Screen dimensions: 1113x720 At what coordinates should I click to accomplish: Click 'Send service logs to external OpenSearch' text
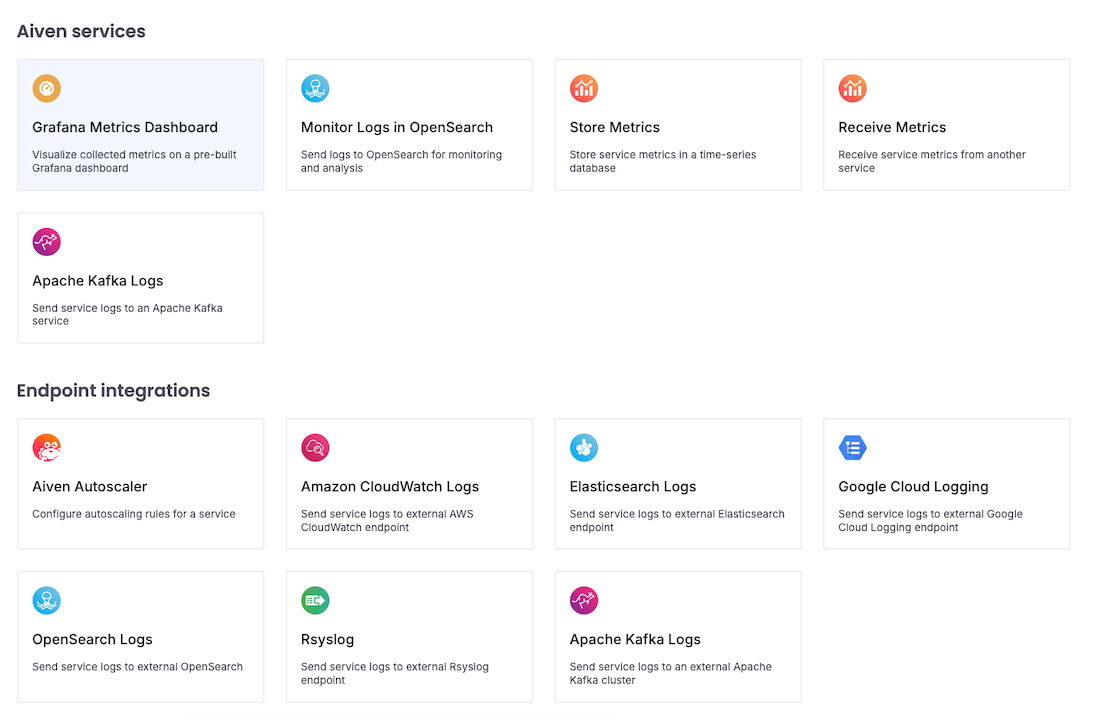tap(137, 666)
